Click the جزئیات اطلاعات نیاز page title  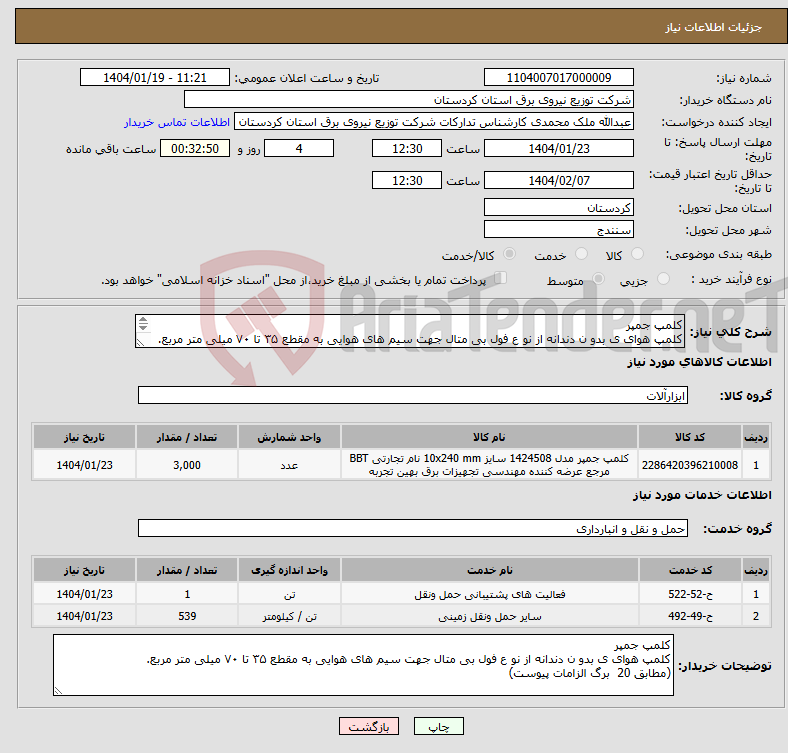pos(713,27)
